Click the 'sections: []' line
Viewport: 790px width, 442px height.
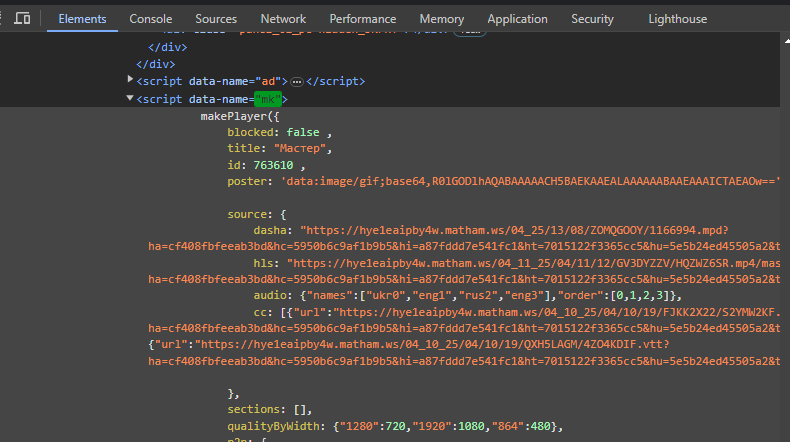click(x=270, y=409)
